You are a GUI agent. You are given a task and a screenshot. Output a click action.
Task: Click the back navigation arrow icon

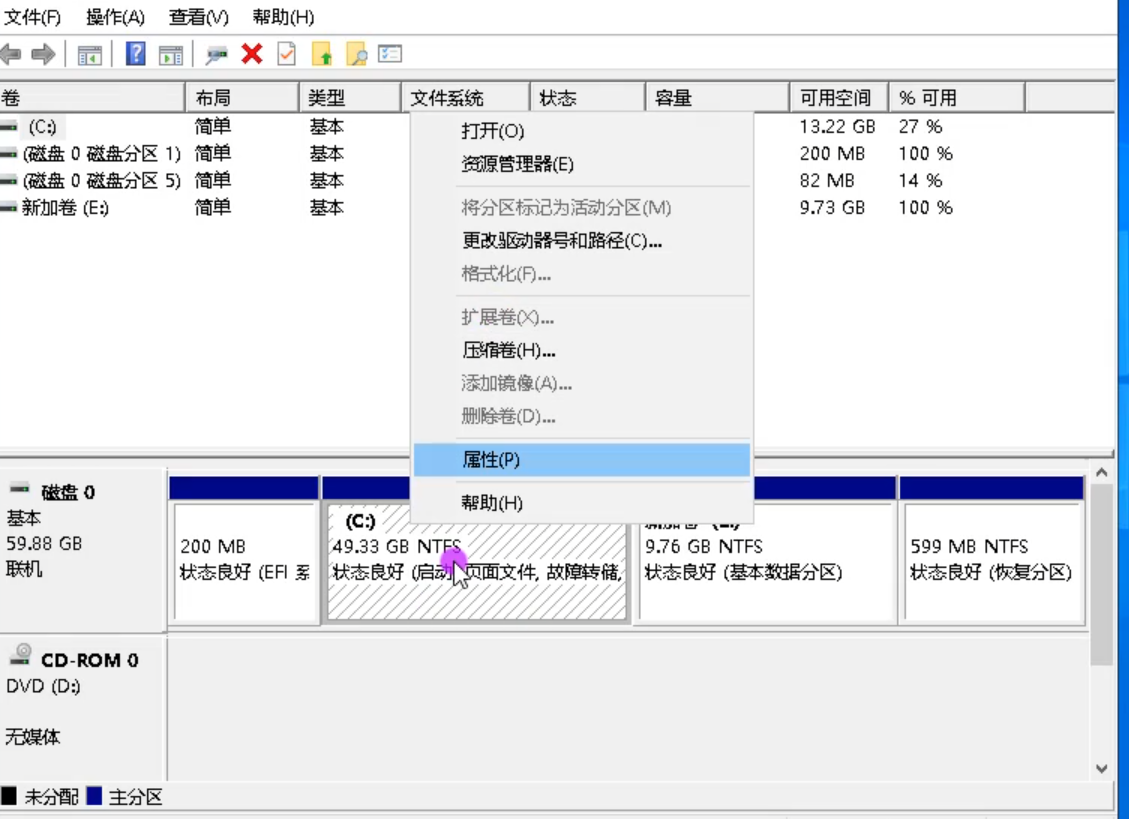12,54
